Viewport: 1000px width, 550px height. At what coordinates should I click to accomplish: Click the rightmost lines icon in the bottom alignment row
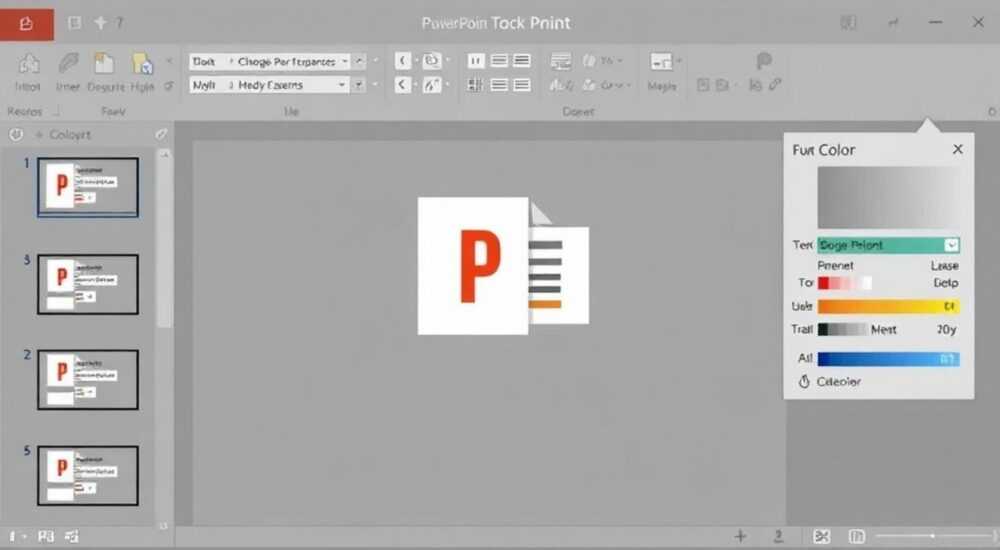pos(522,84)
